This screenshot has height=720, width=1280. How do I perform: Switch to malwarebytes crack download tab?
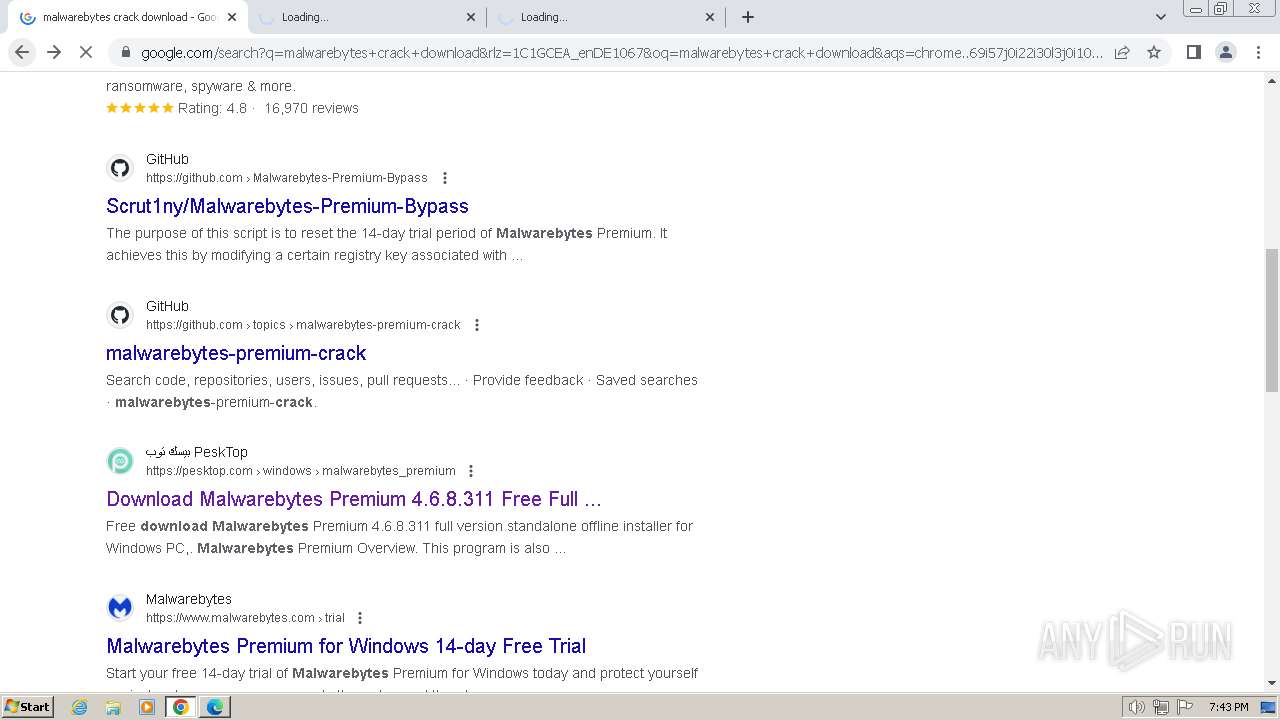[128, 17]
